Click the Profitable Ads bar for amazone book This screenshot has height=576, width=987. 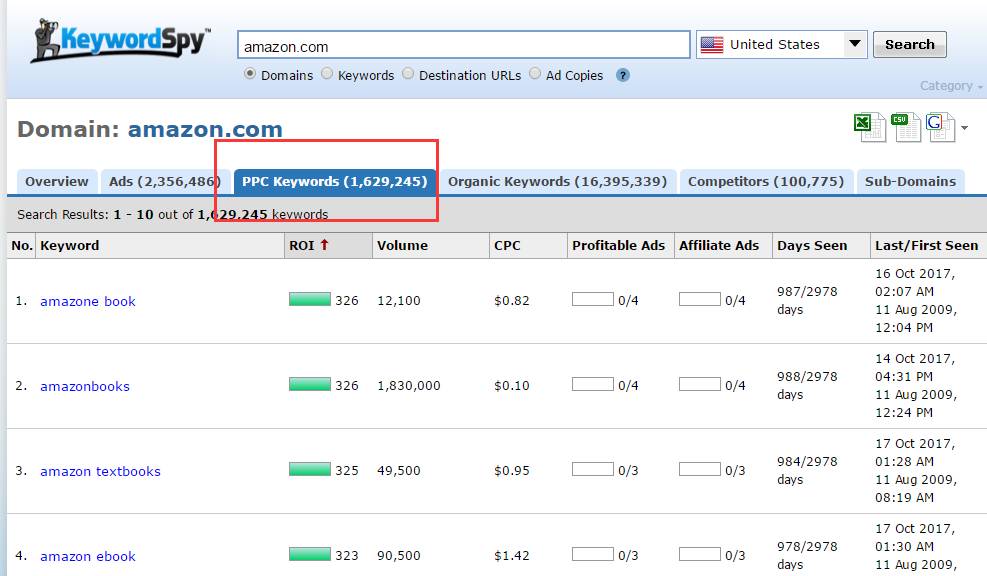592,299
